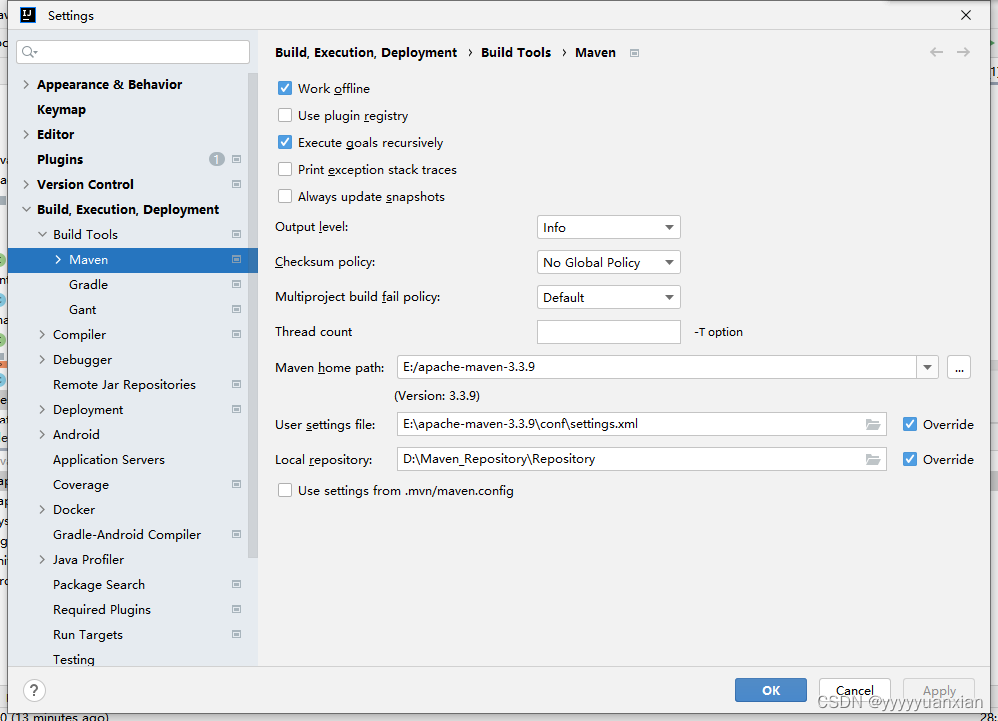Open Multiproject build fail policy dropdown
Image resolution: width=998 pixels, height=721 pixels.
click(608, 297)
